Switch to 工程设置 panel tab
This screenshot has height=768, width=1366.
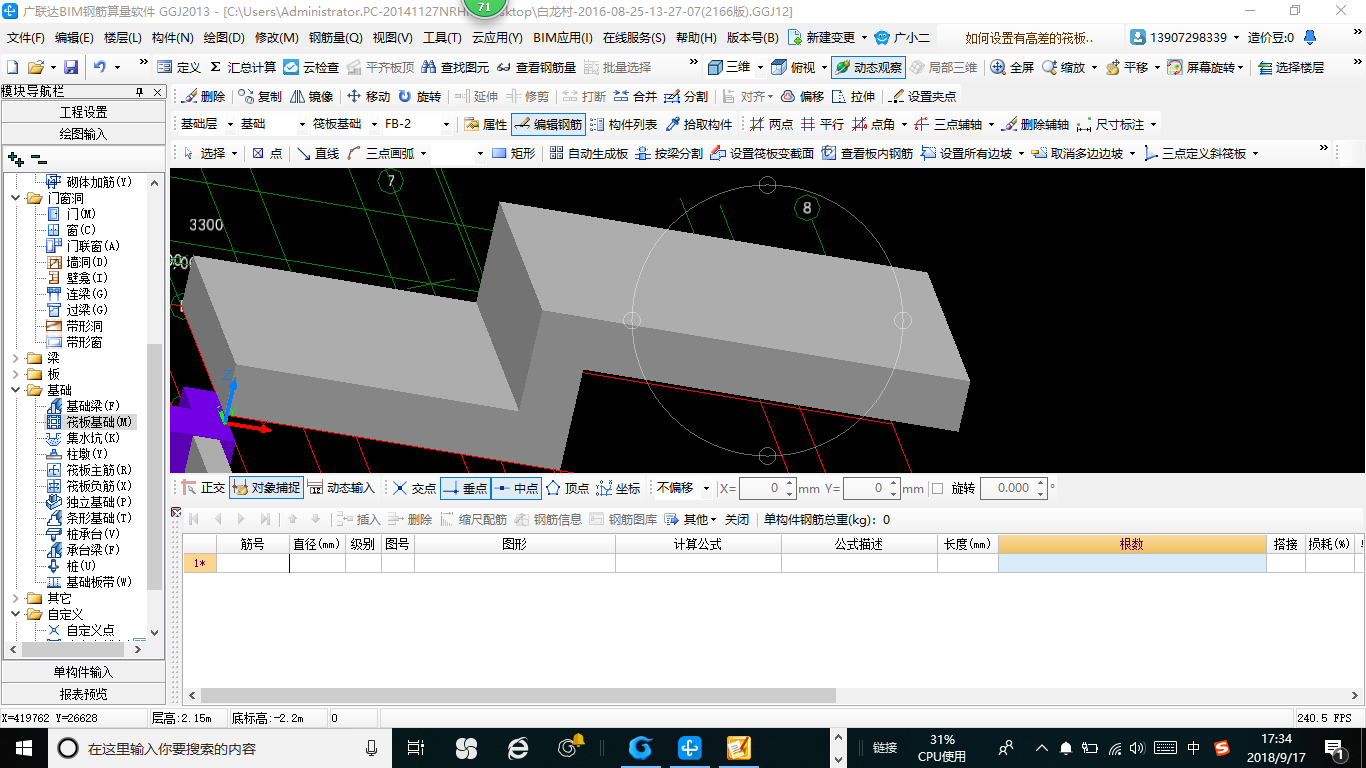(x=83, y=112)
